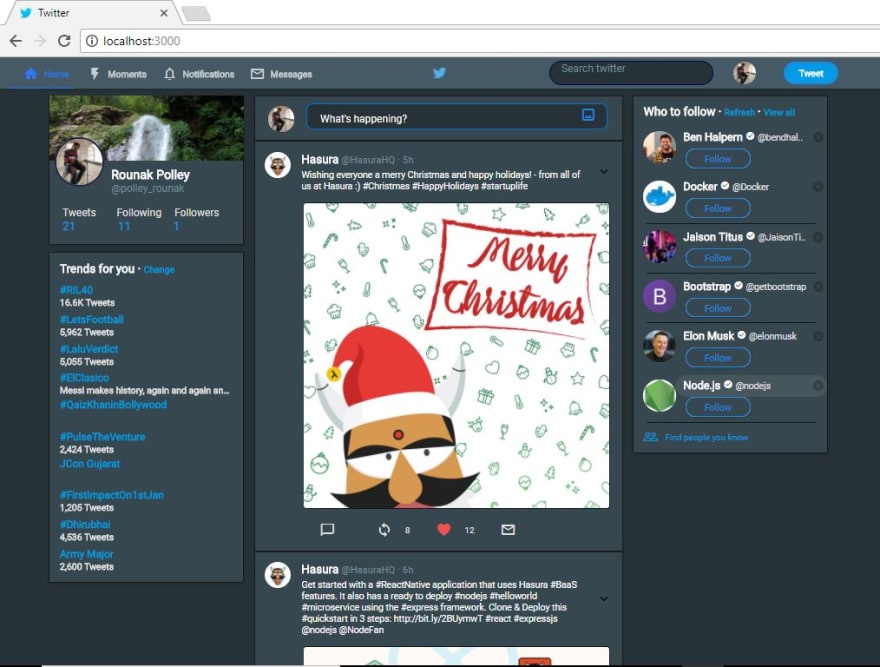Open the #QaizKhanInBollywood trend

coord(113,405)
